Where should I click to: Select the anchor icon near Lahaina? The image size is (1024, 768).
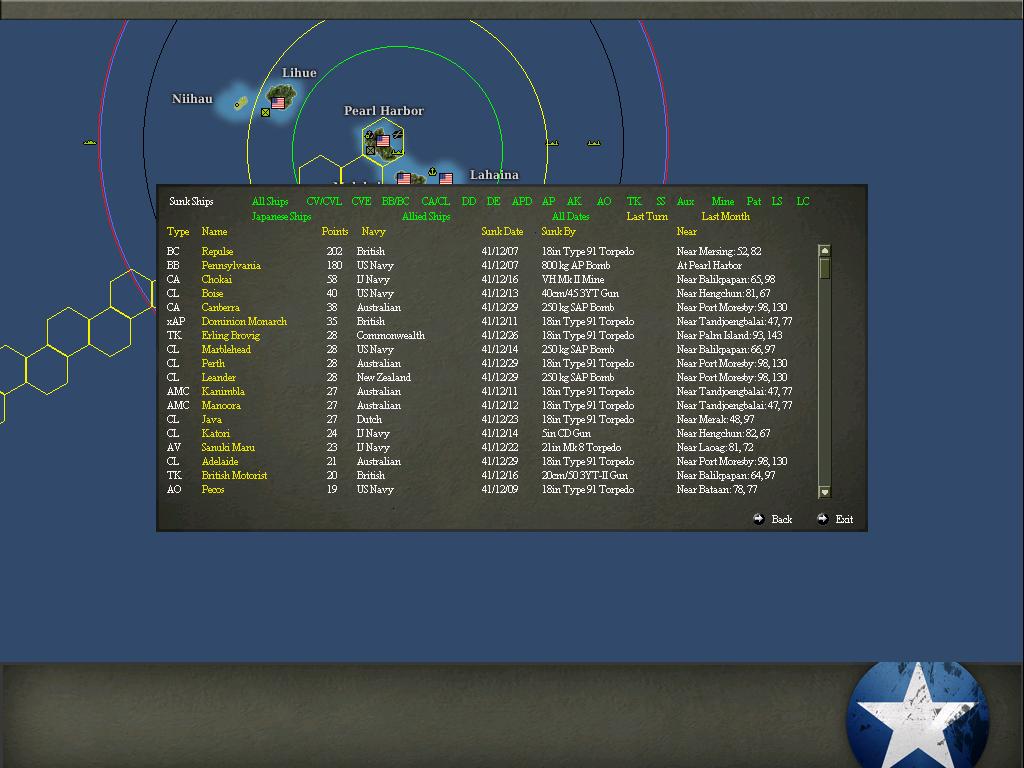tap(432, 172)
